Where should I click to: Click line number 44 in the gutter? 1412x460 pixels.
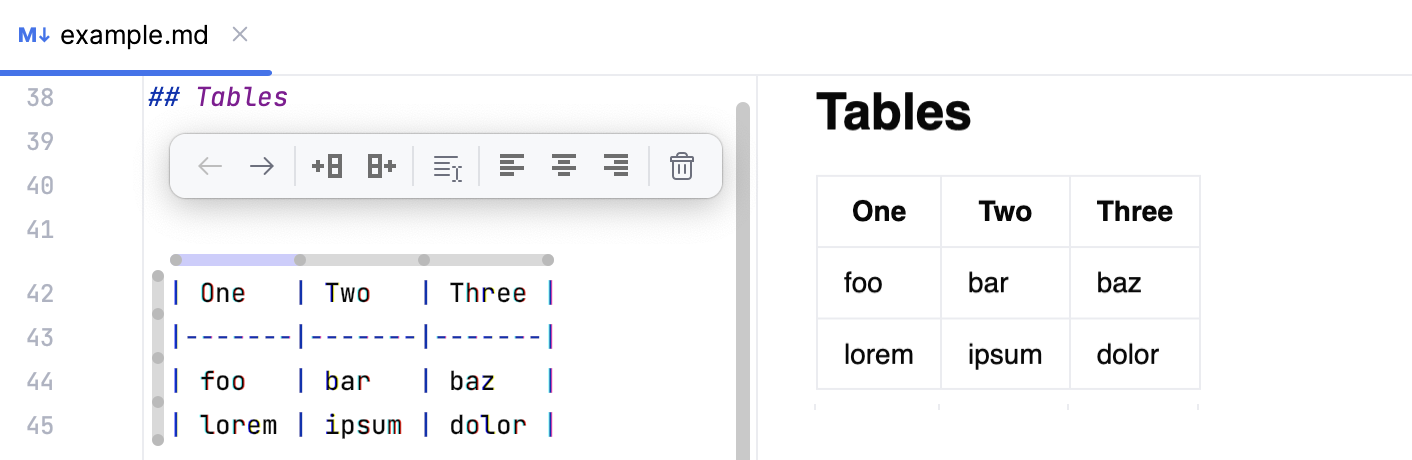tap(40, 381)
